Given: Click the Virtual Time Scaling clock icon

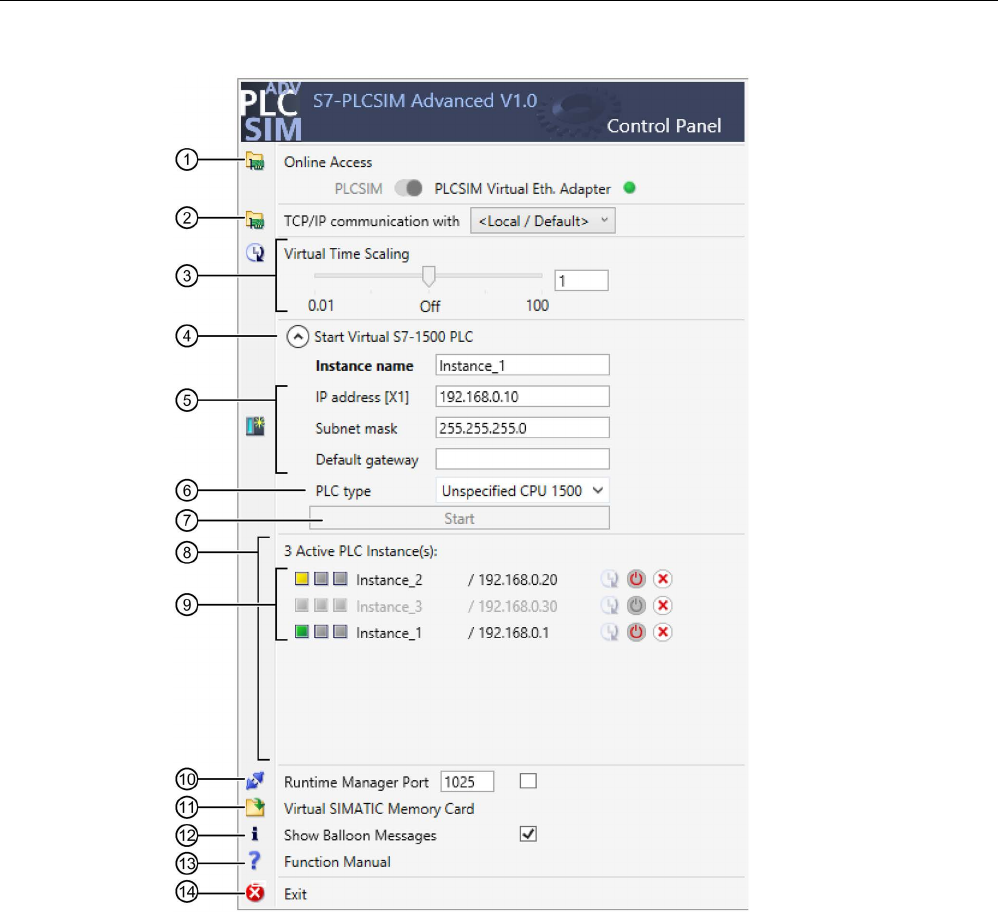Looking at the screenshot, I should pos(255,253).
